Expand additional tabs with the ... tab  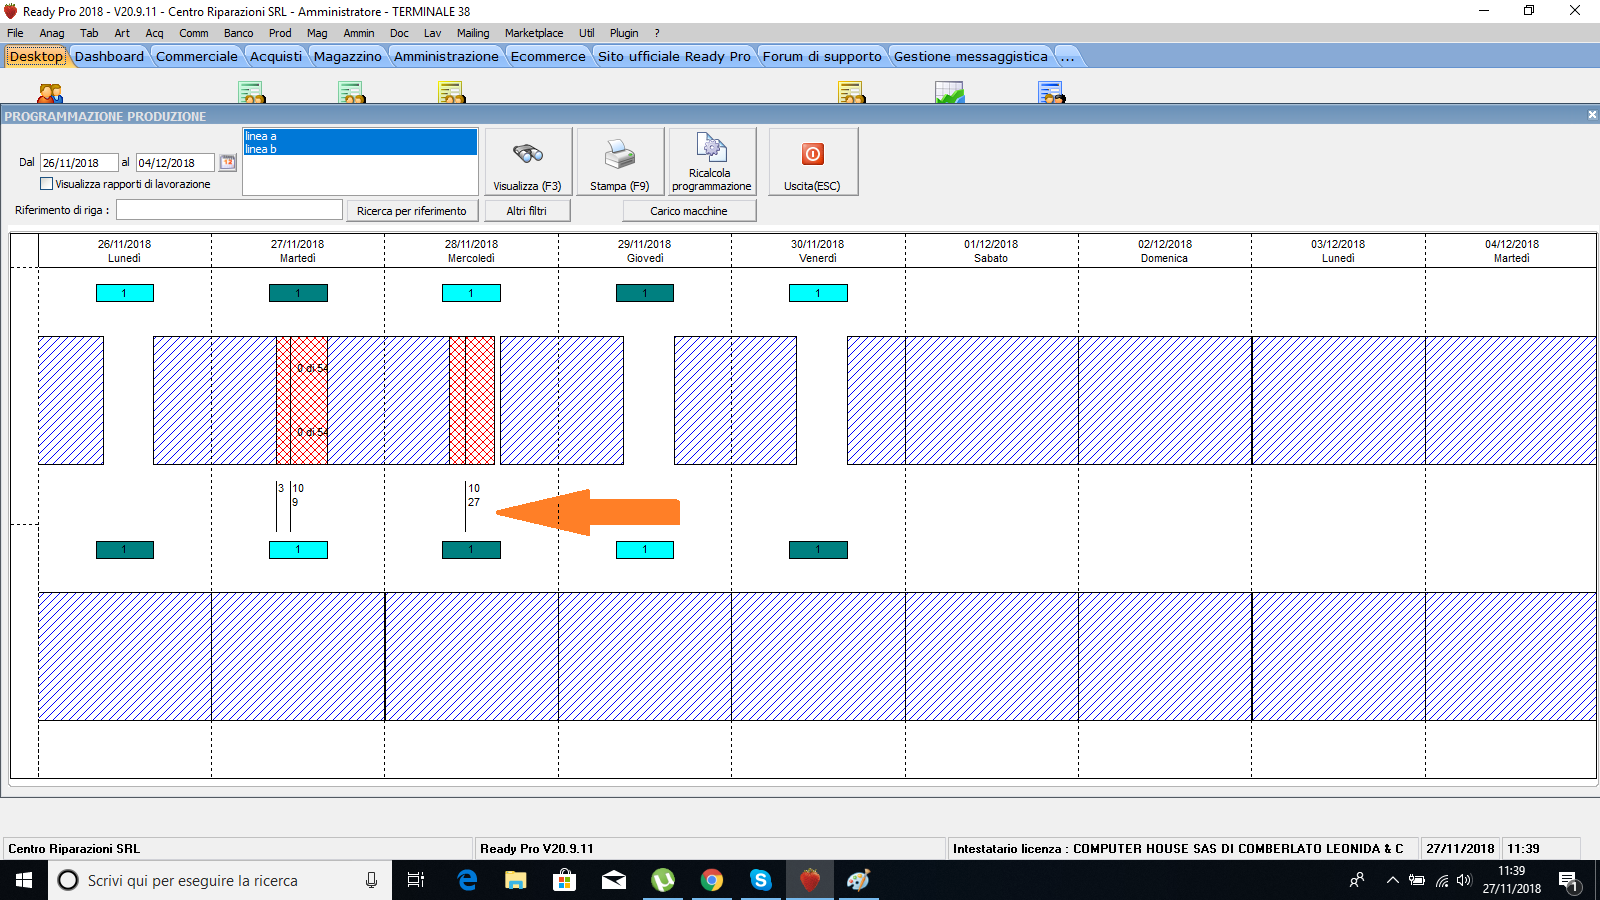tap(1067, 56)
